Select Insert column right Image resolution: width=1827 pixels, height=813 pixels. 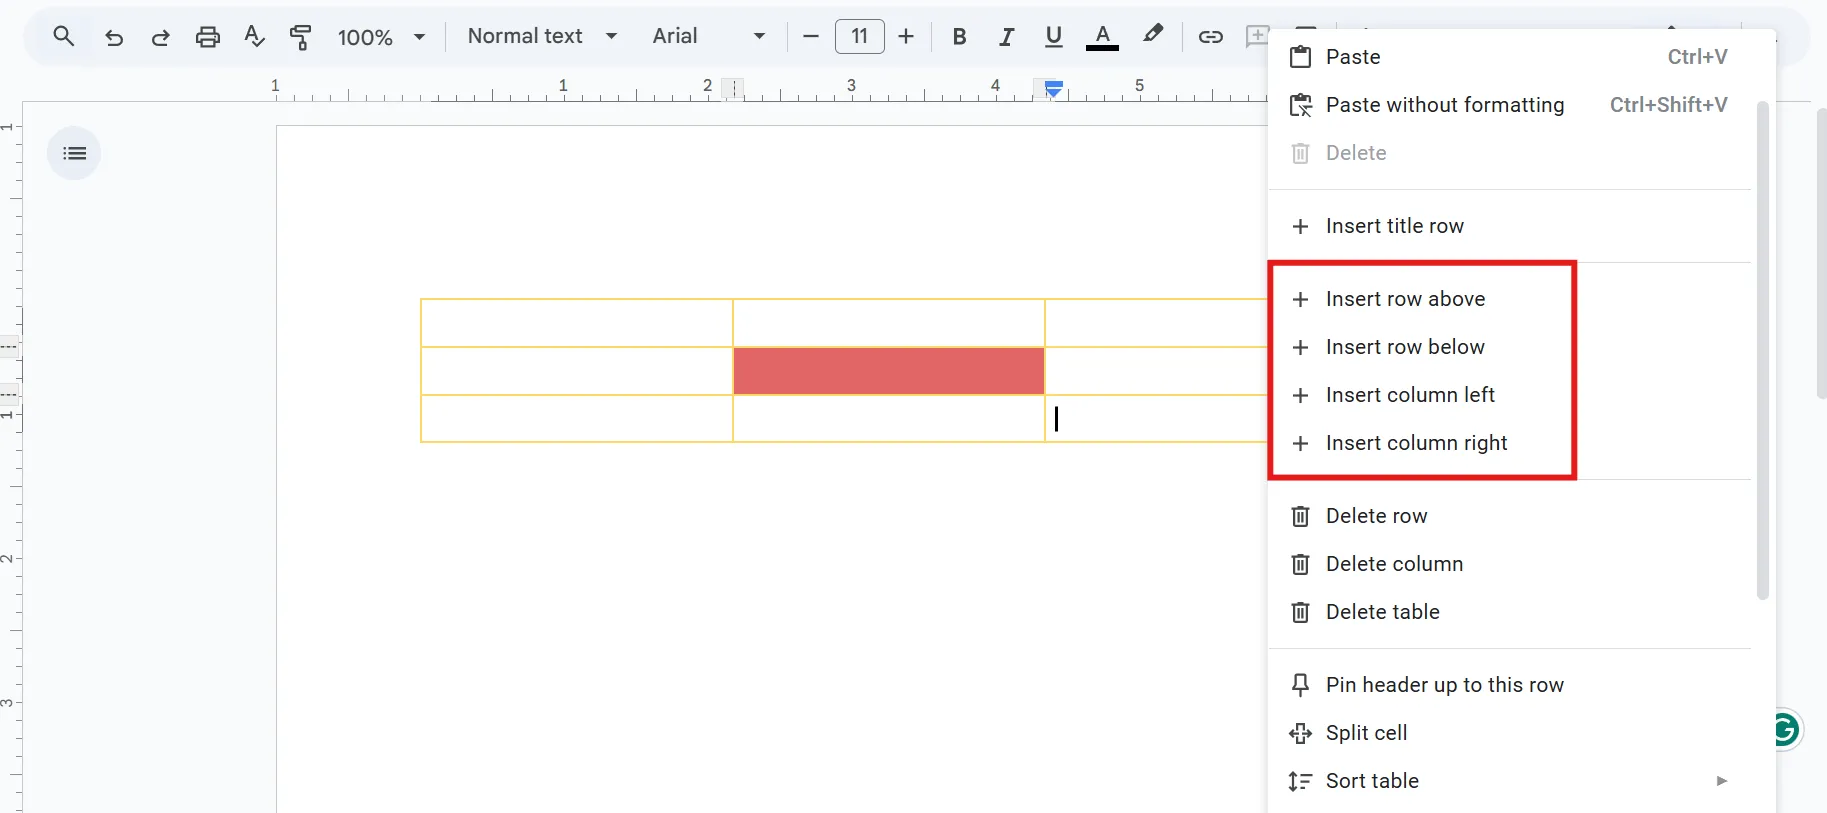[1509, 443]
